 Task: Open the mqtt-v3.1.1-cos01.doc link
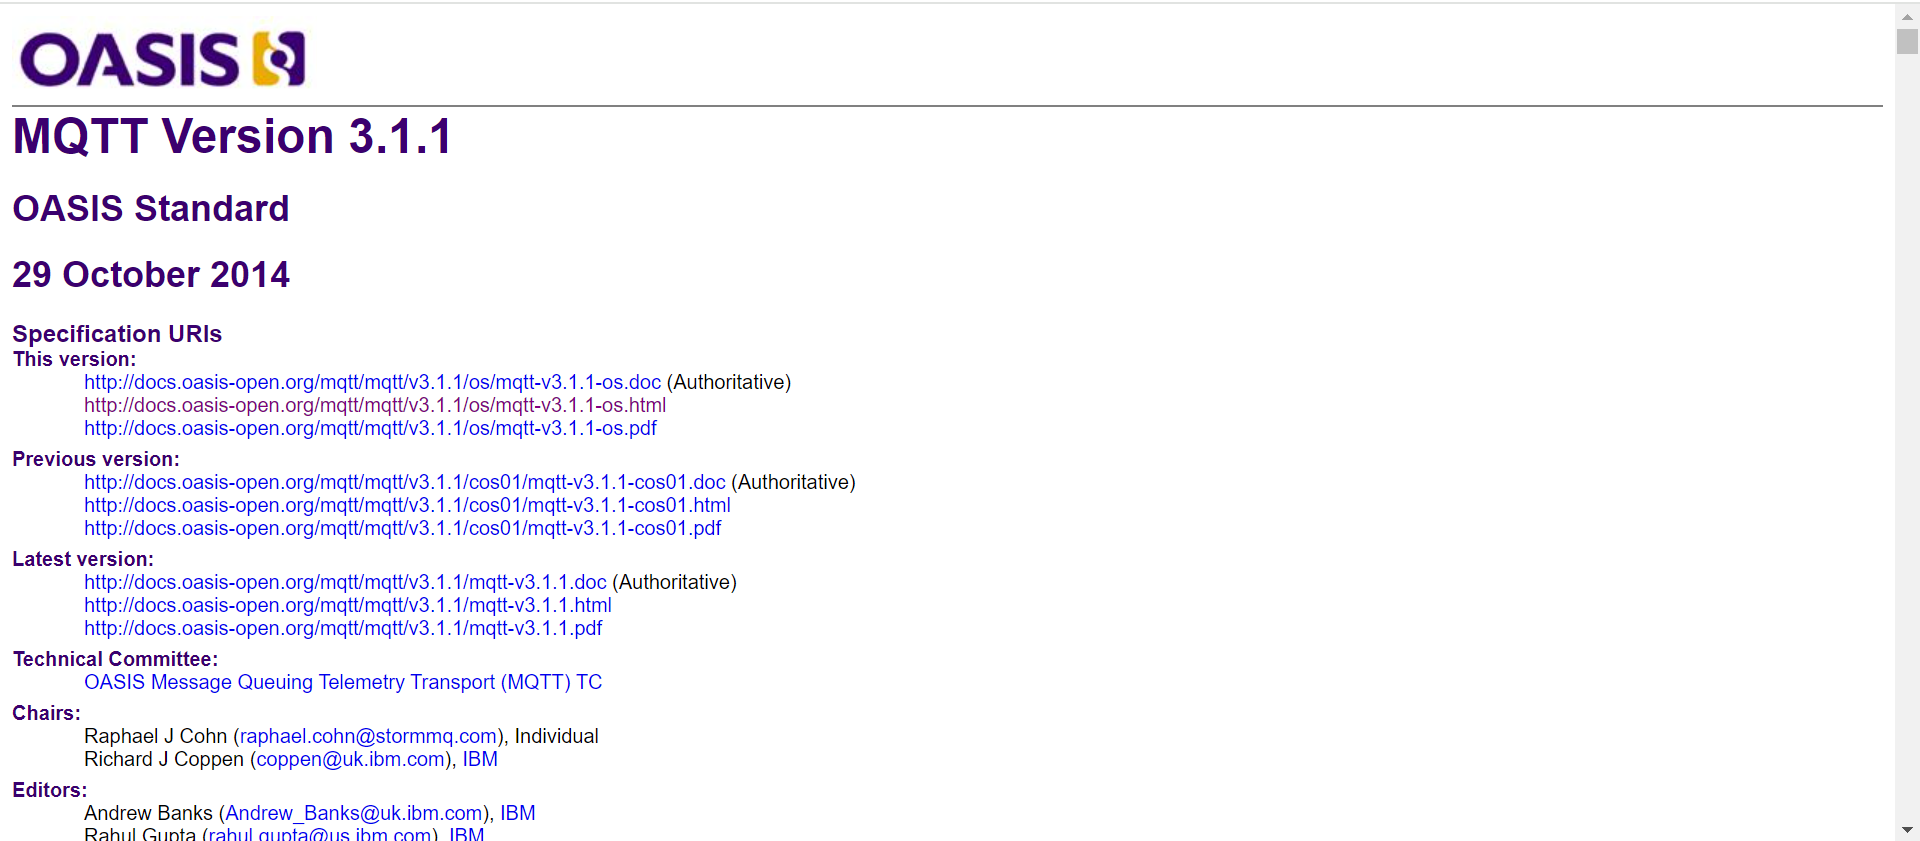coord(405,482)
